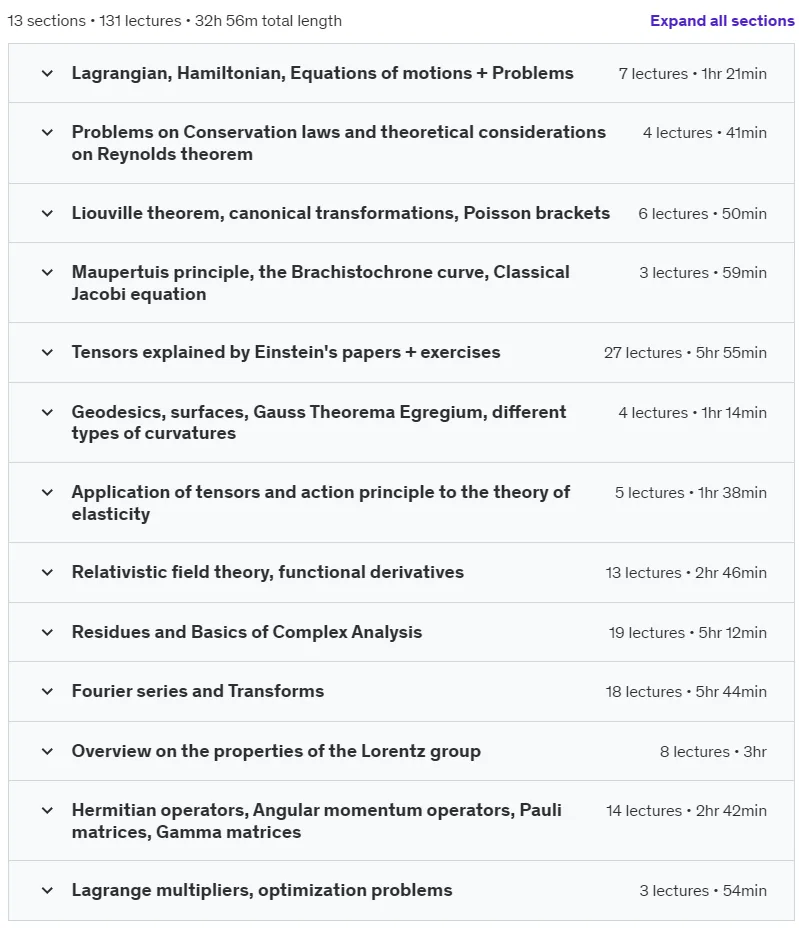The image size is (799, 931).
Task: Select the Fourier series and Transforms heading
Action: (x=198, y=691)
